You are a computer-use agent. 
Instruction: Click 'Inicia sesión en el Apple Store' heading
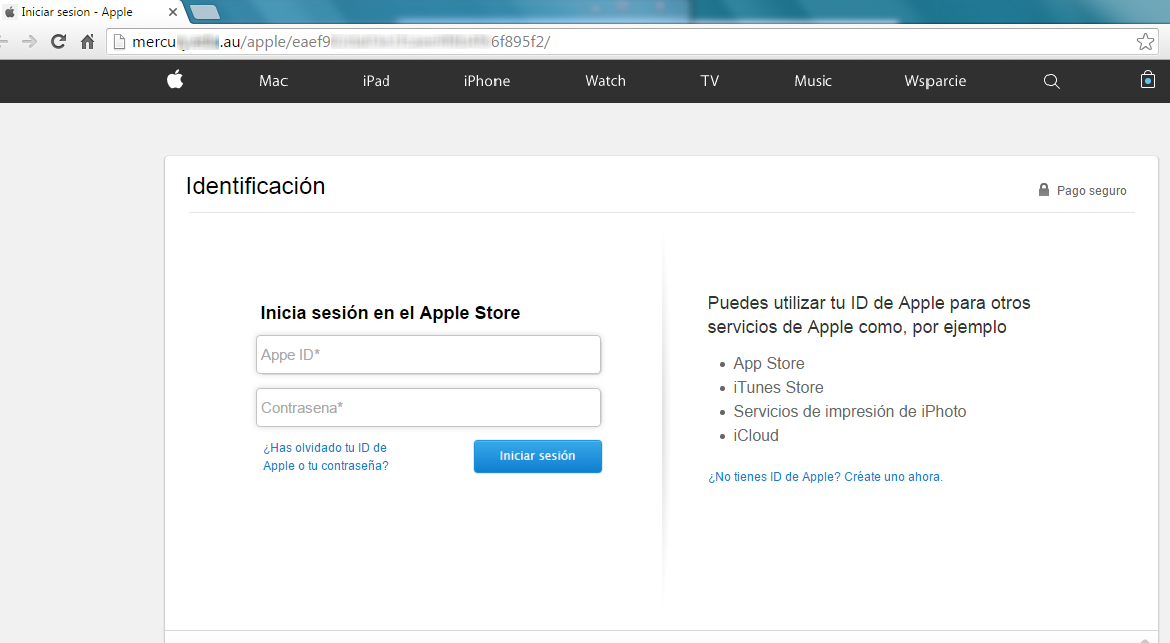point(390,313)
